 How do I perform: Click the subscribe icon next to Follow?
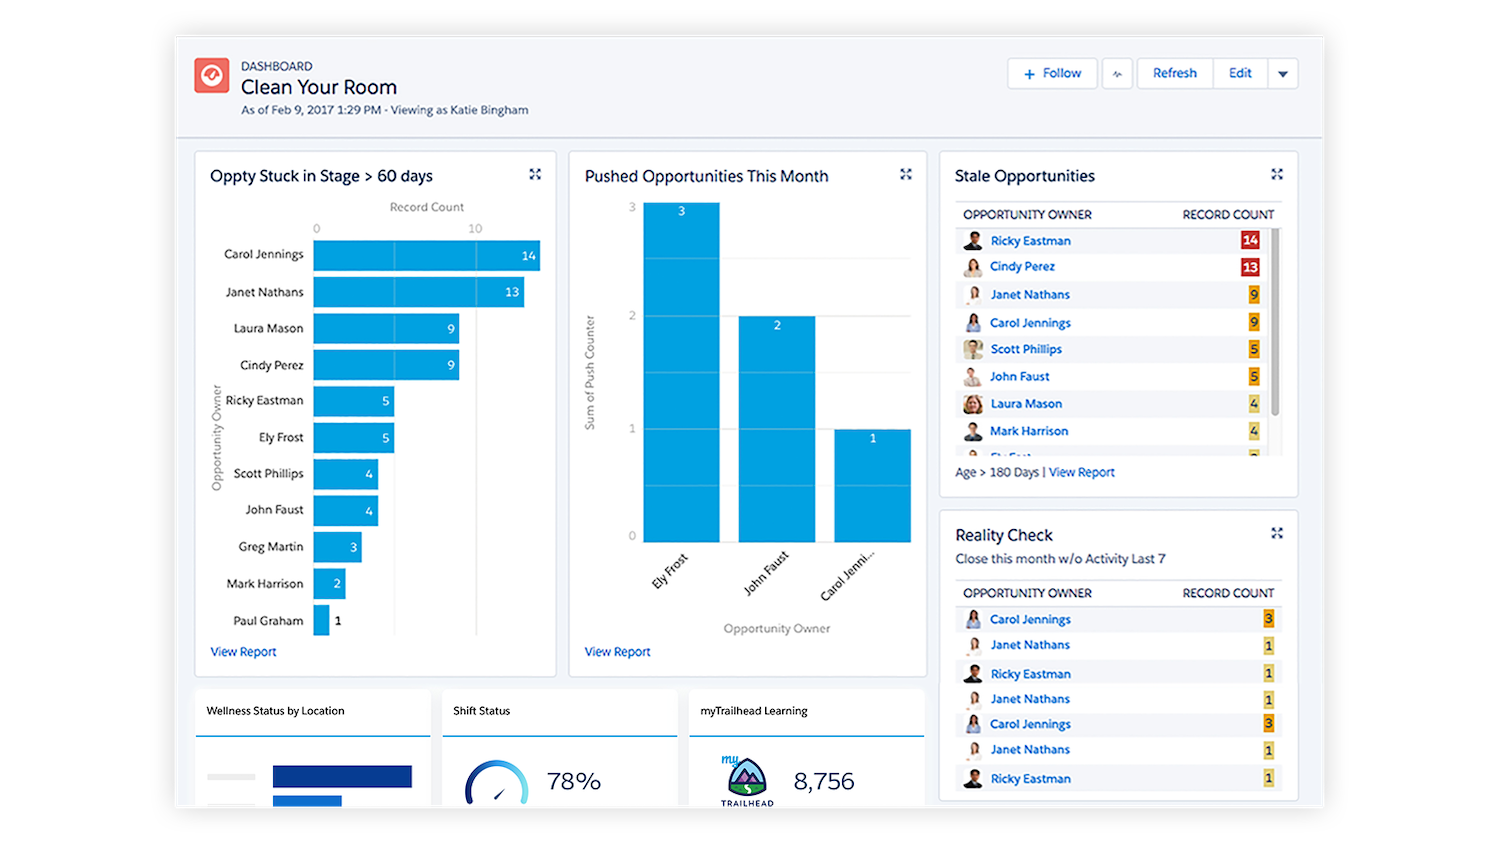(1116, 72)
